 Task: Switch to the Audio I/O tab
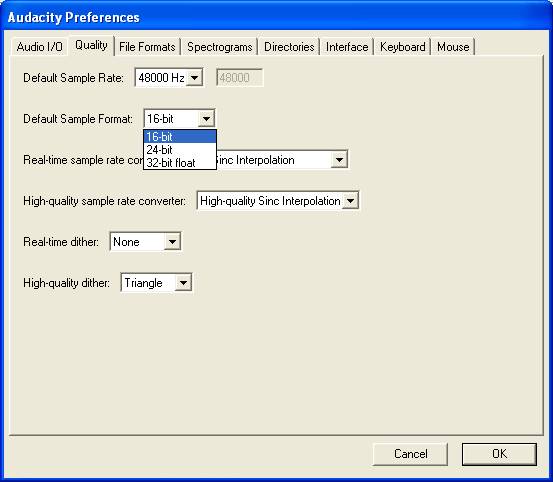point(39,47)
